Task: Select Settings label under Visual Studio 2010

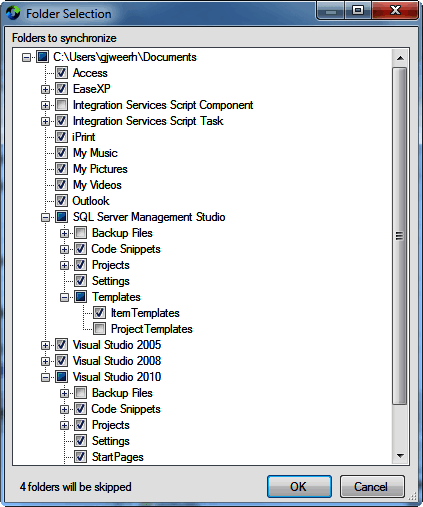Action: pyautogui.click(x=111, y=441)
